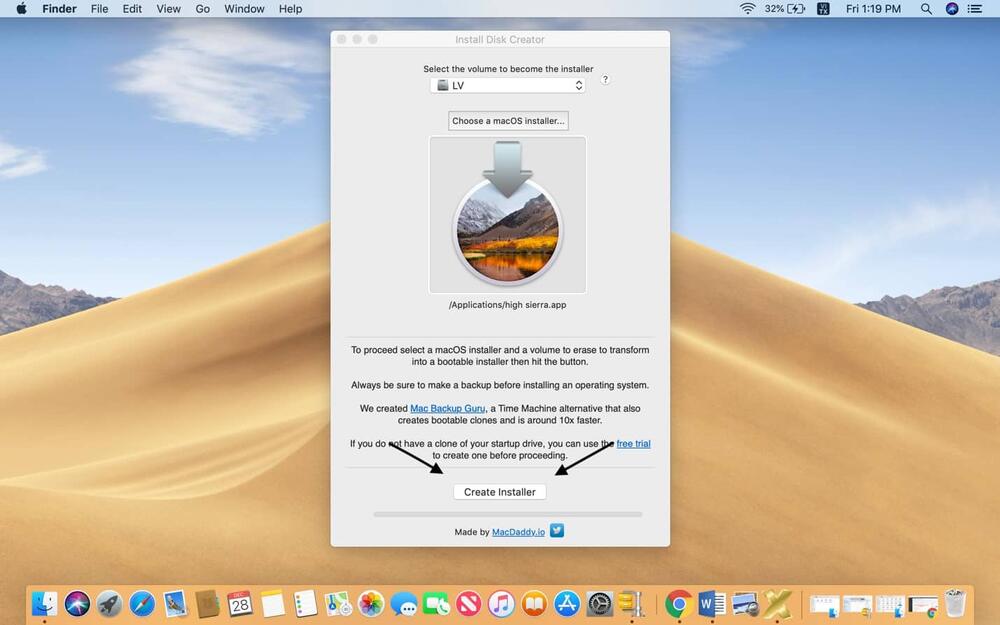The width and height of the screenshot is (1000, 625).
Task: Open Spotlight search in the menu bar
Action: pos(926,9)
